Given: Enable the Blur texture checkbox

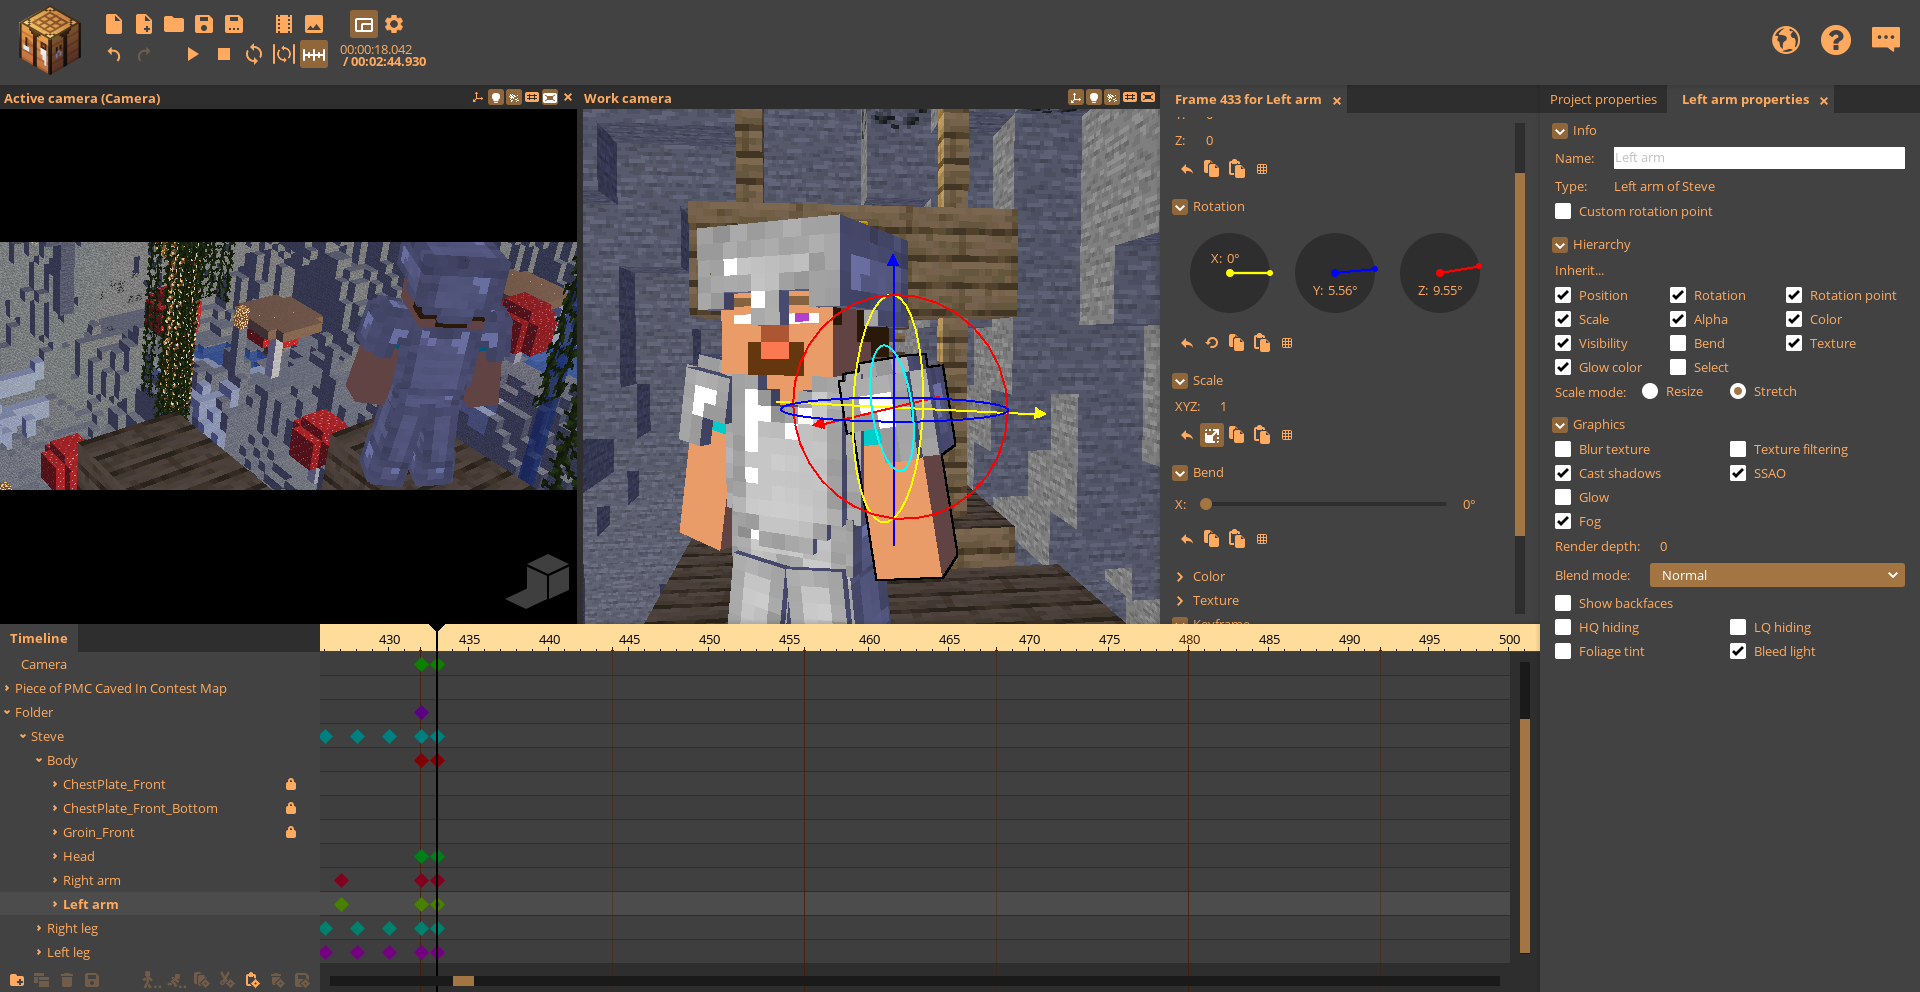Looking at the screenshot, I should point(1562,449).
